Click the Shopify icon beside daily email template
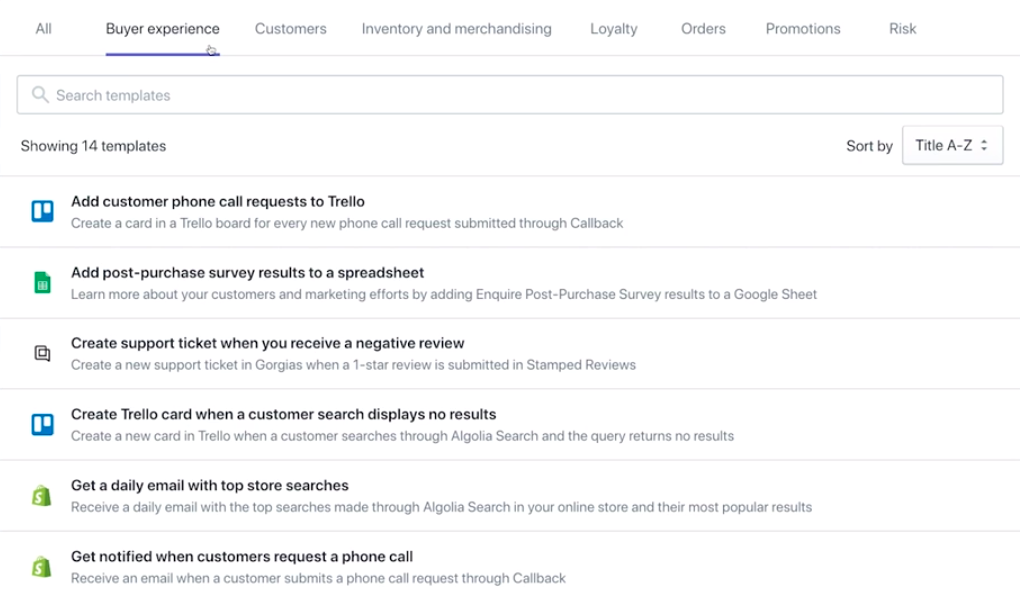Screen dimensions: 1020x593 [x=41, y=495]
